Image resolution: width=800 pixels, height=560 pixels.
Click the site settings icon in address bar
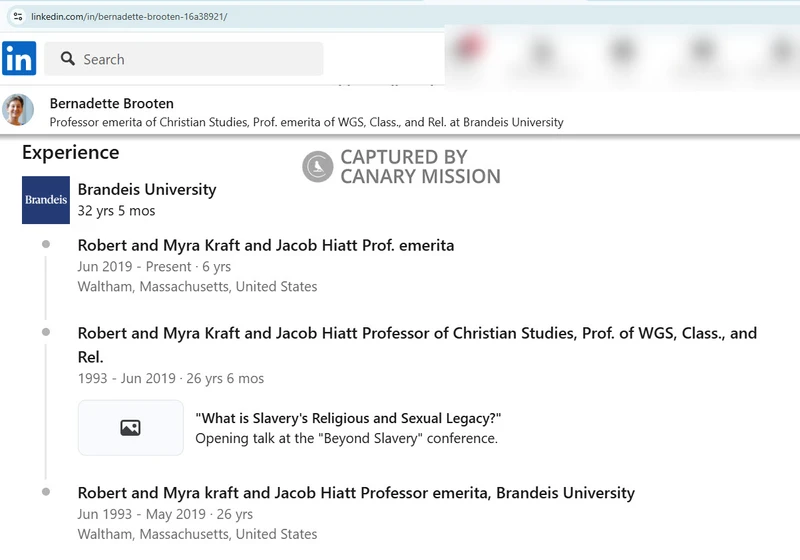pyautogui.click(x=18, y=16)
